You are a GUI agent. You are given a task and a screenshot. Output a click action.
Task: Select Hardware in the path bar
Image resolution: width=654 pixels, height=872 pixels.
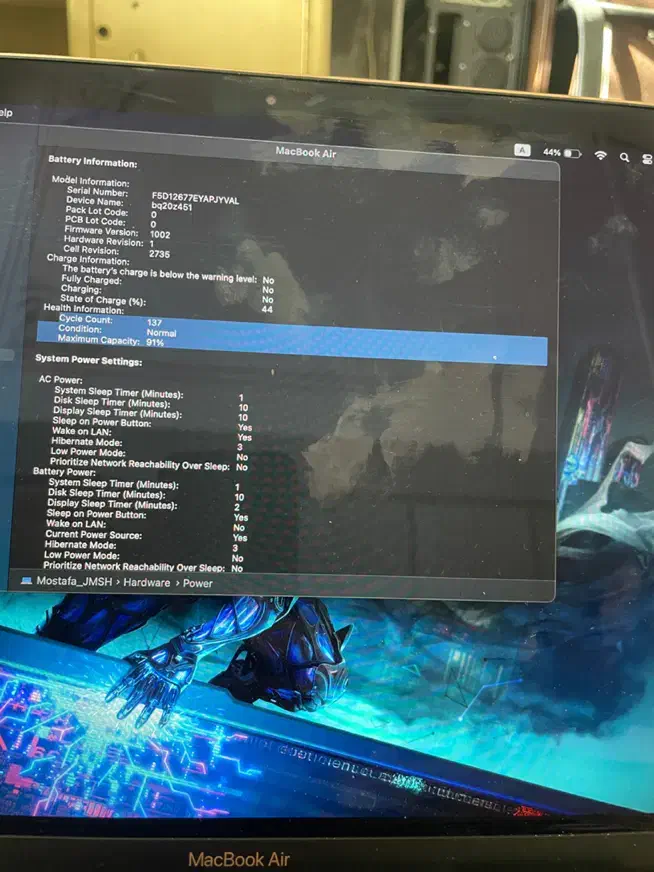(146, 582)
